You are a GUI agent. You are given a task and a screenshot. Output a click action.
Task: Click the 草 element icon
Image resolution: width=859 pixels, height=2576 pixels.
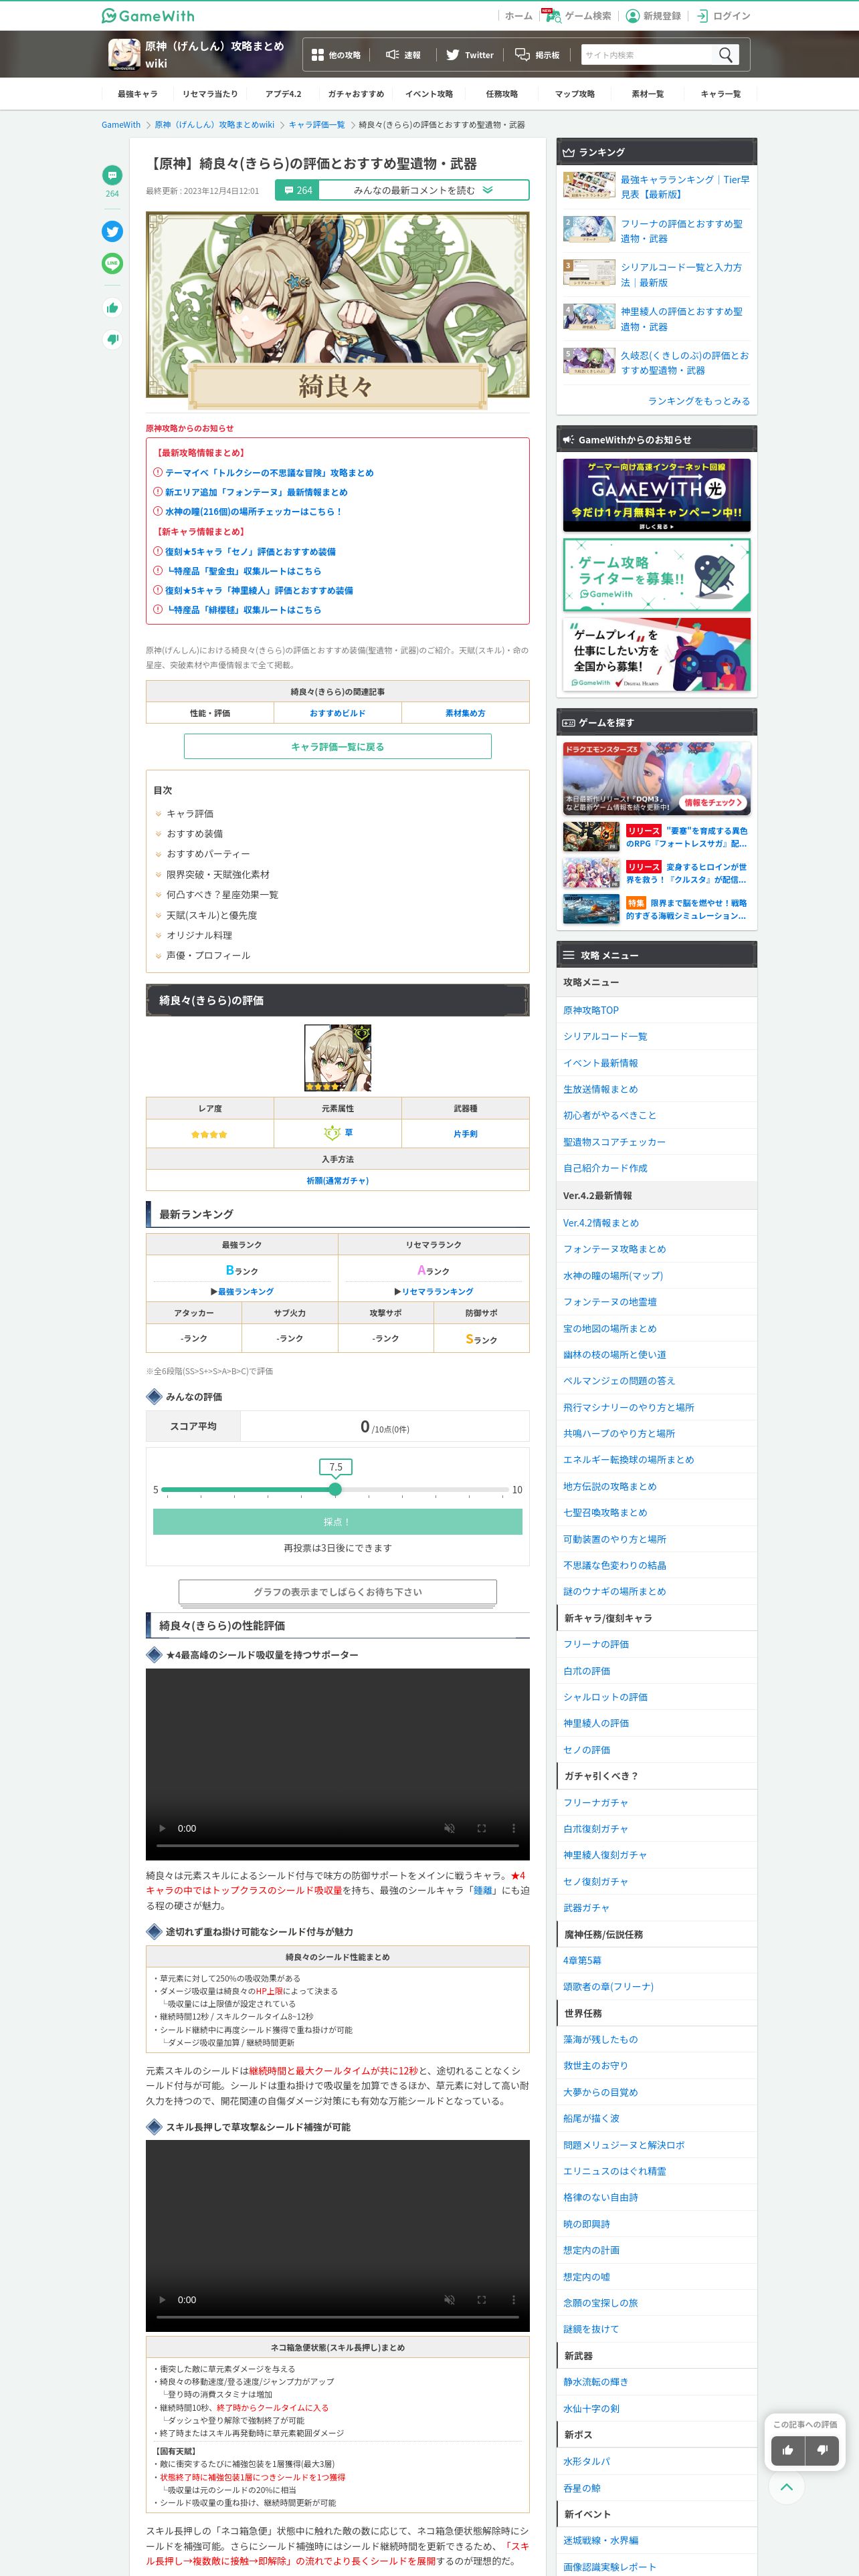(x=332, y=1133)
